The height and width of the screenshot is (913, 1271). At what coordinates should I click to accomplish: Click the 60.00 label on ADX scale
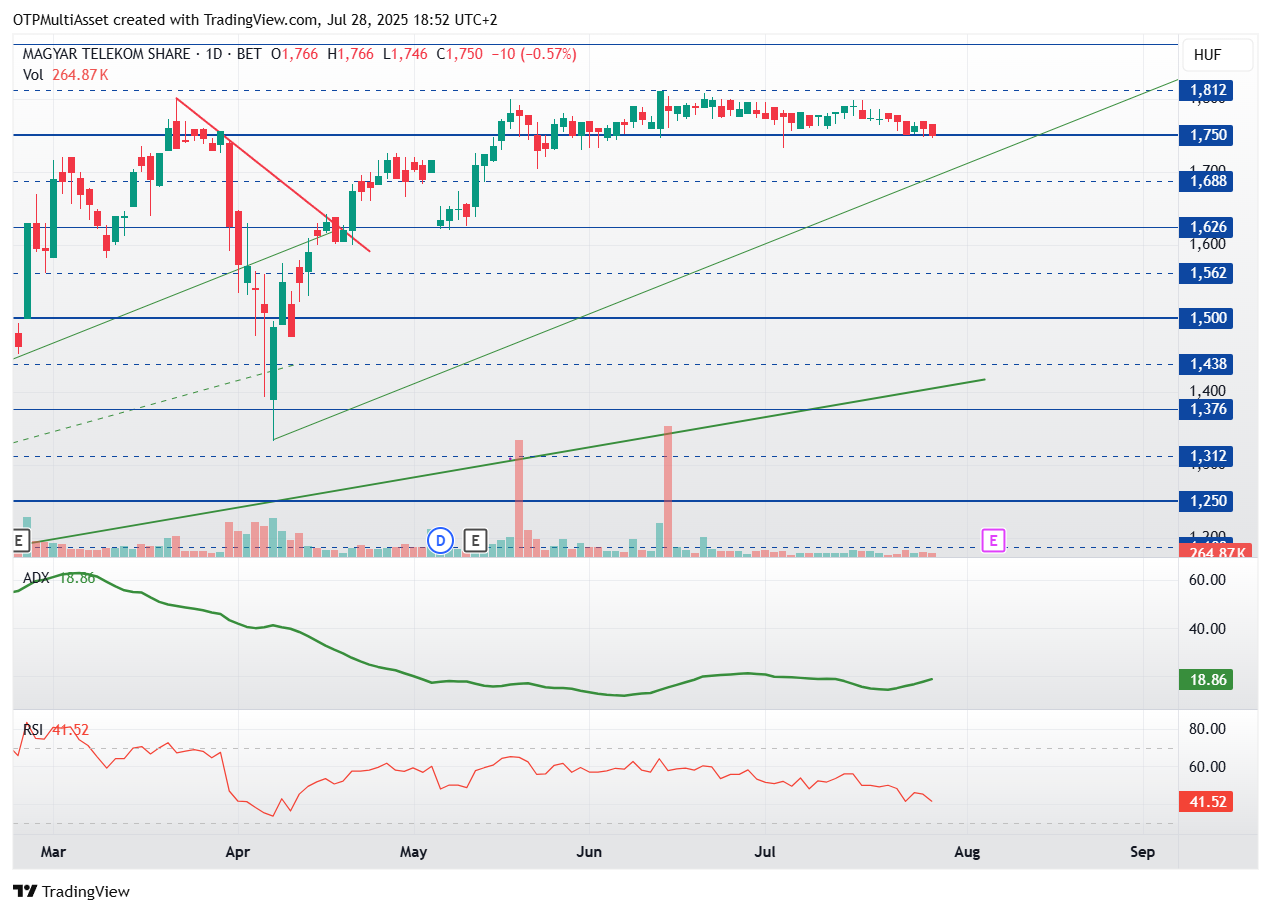(1206, 579)
